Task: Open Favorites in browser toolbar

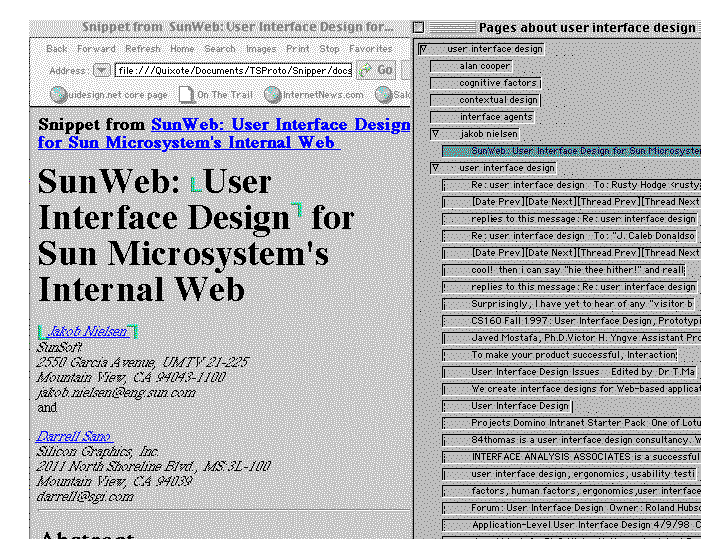Action: coord(371,49)
